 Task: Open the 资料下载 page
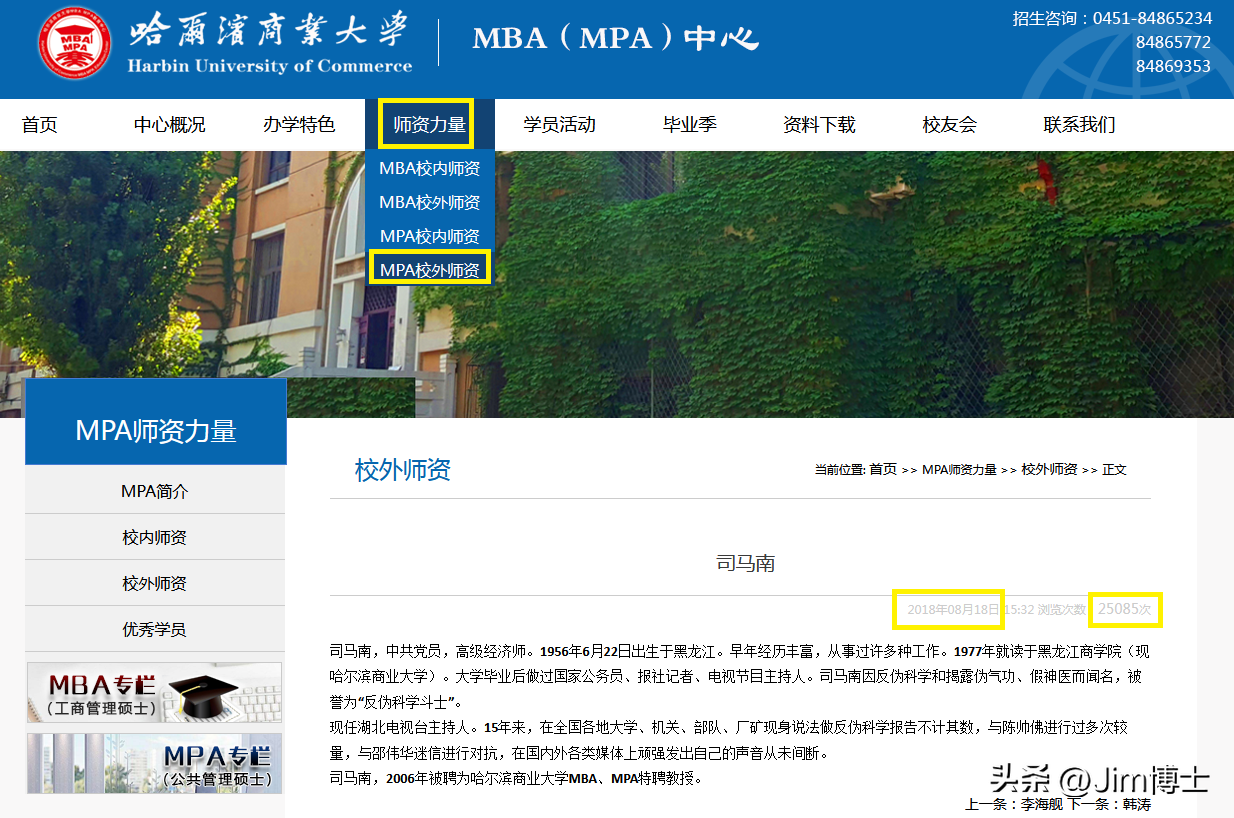(x=819, y=125)
